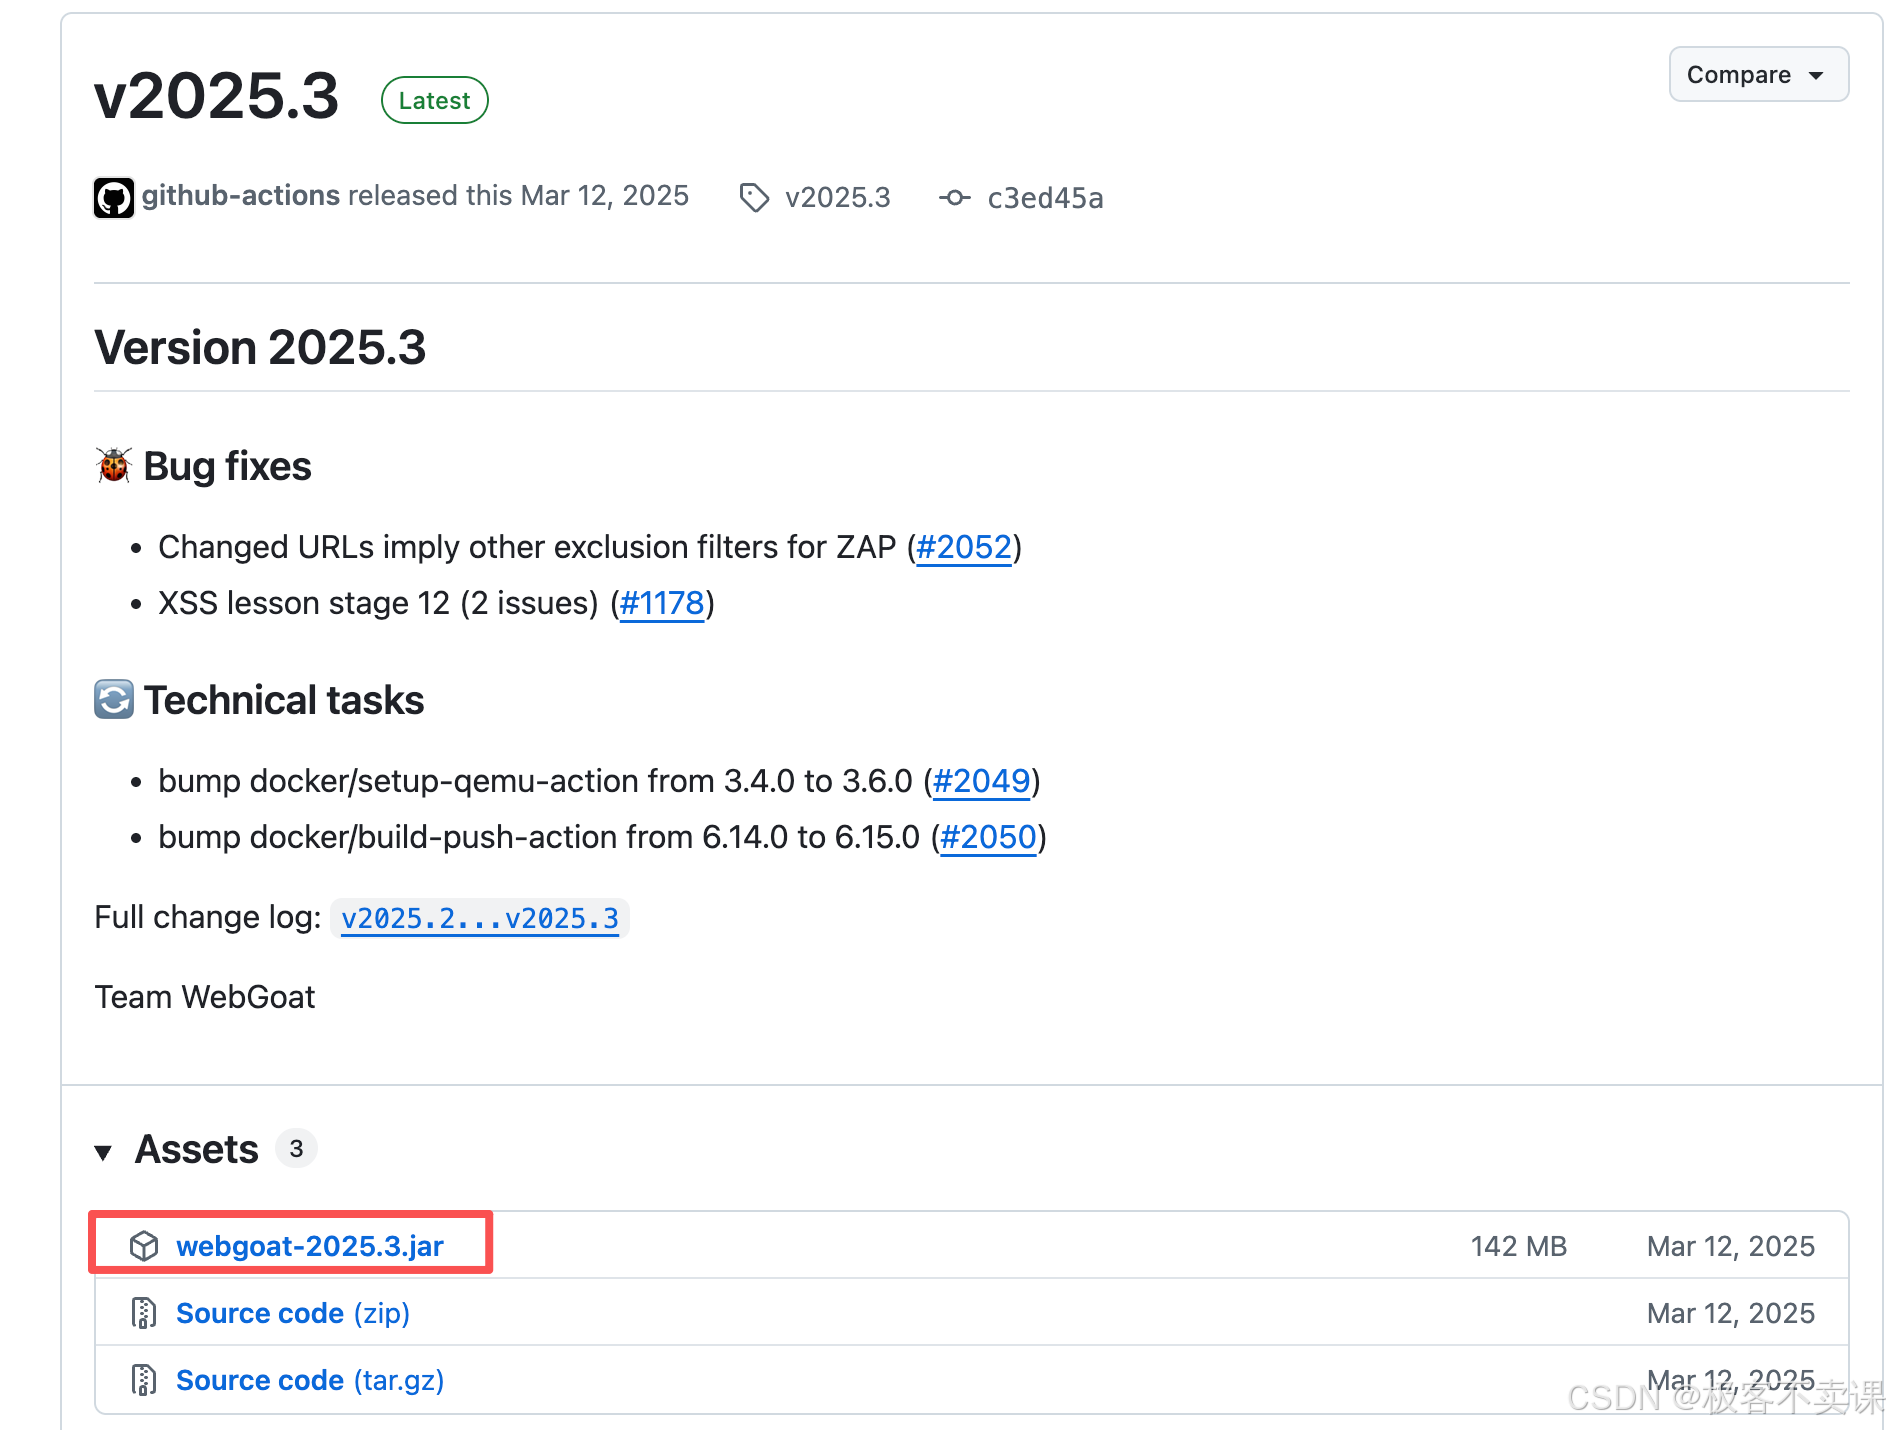This screenshot has width=1890, height=1430.
Task: Open issue #2052 link
Action: coord(964,547)
